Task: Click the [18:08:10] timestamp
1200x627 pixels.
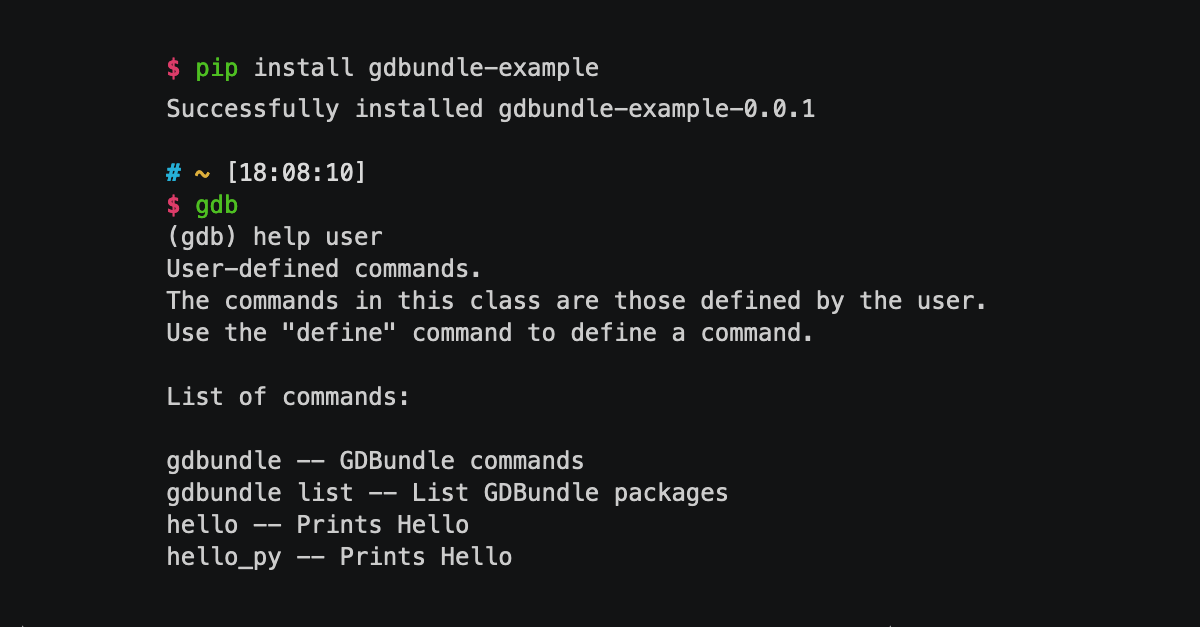Action: tap(297, 173)
